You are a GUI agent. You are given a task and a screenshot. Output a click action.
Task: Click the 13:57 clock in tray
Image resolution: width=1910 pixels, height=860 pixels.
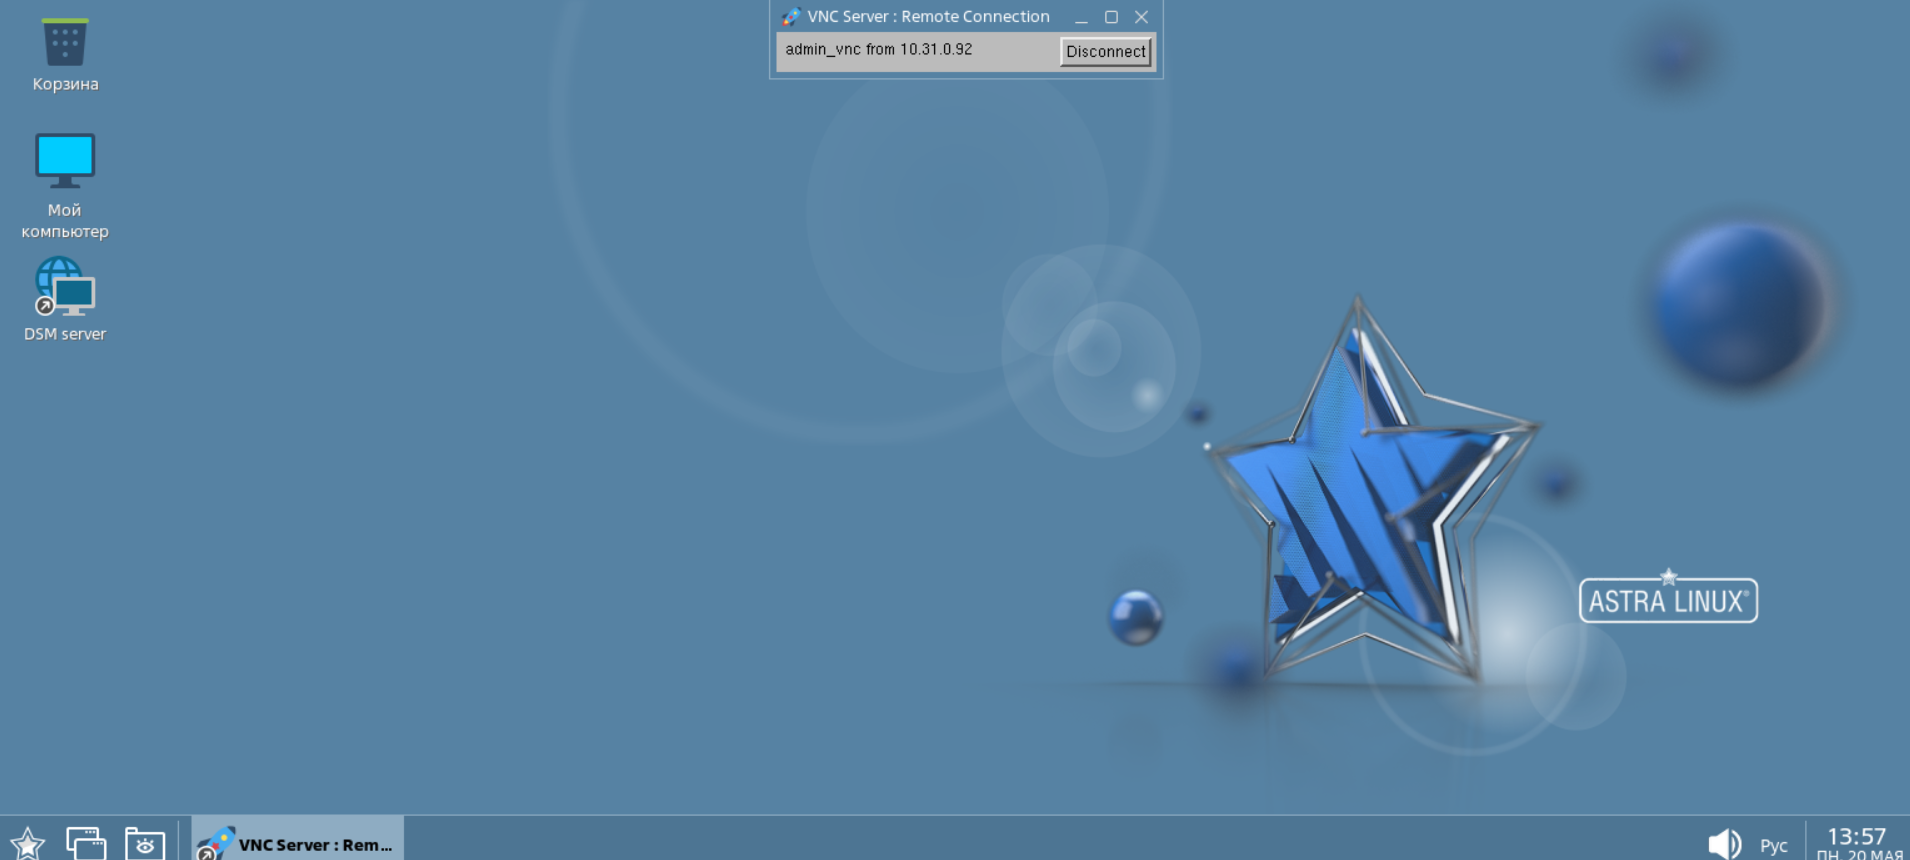[x=1856, y=836]
